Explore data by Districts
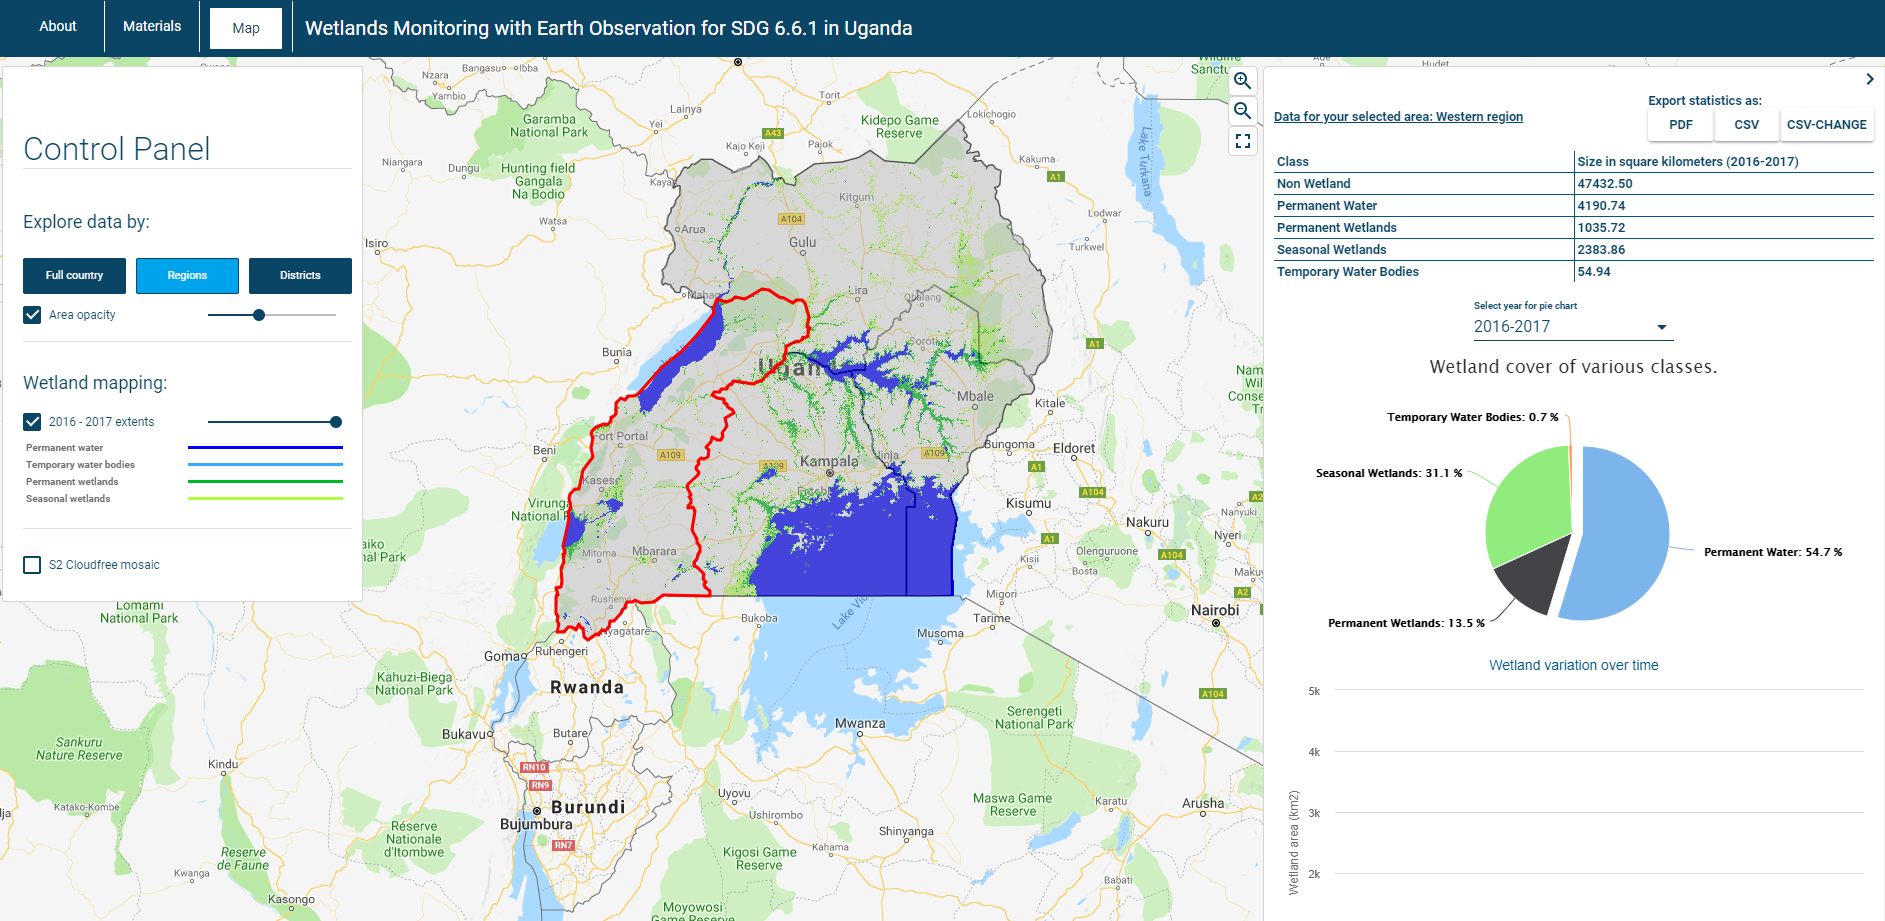 point(300,275)
